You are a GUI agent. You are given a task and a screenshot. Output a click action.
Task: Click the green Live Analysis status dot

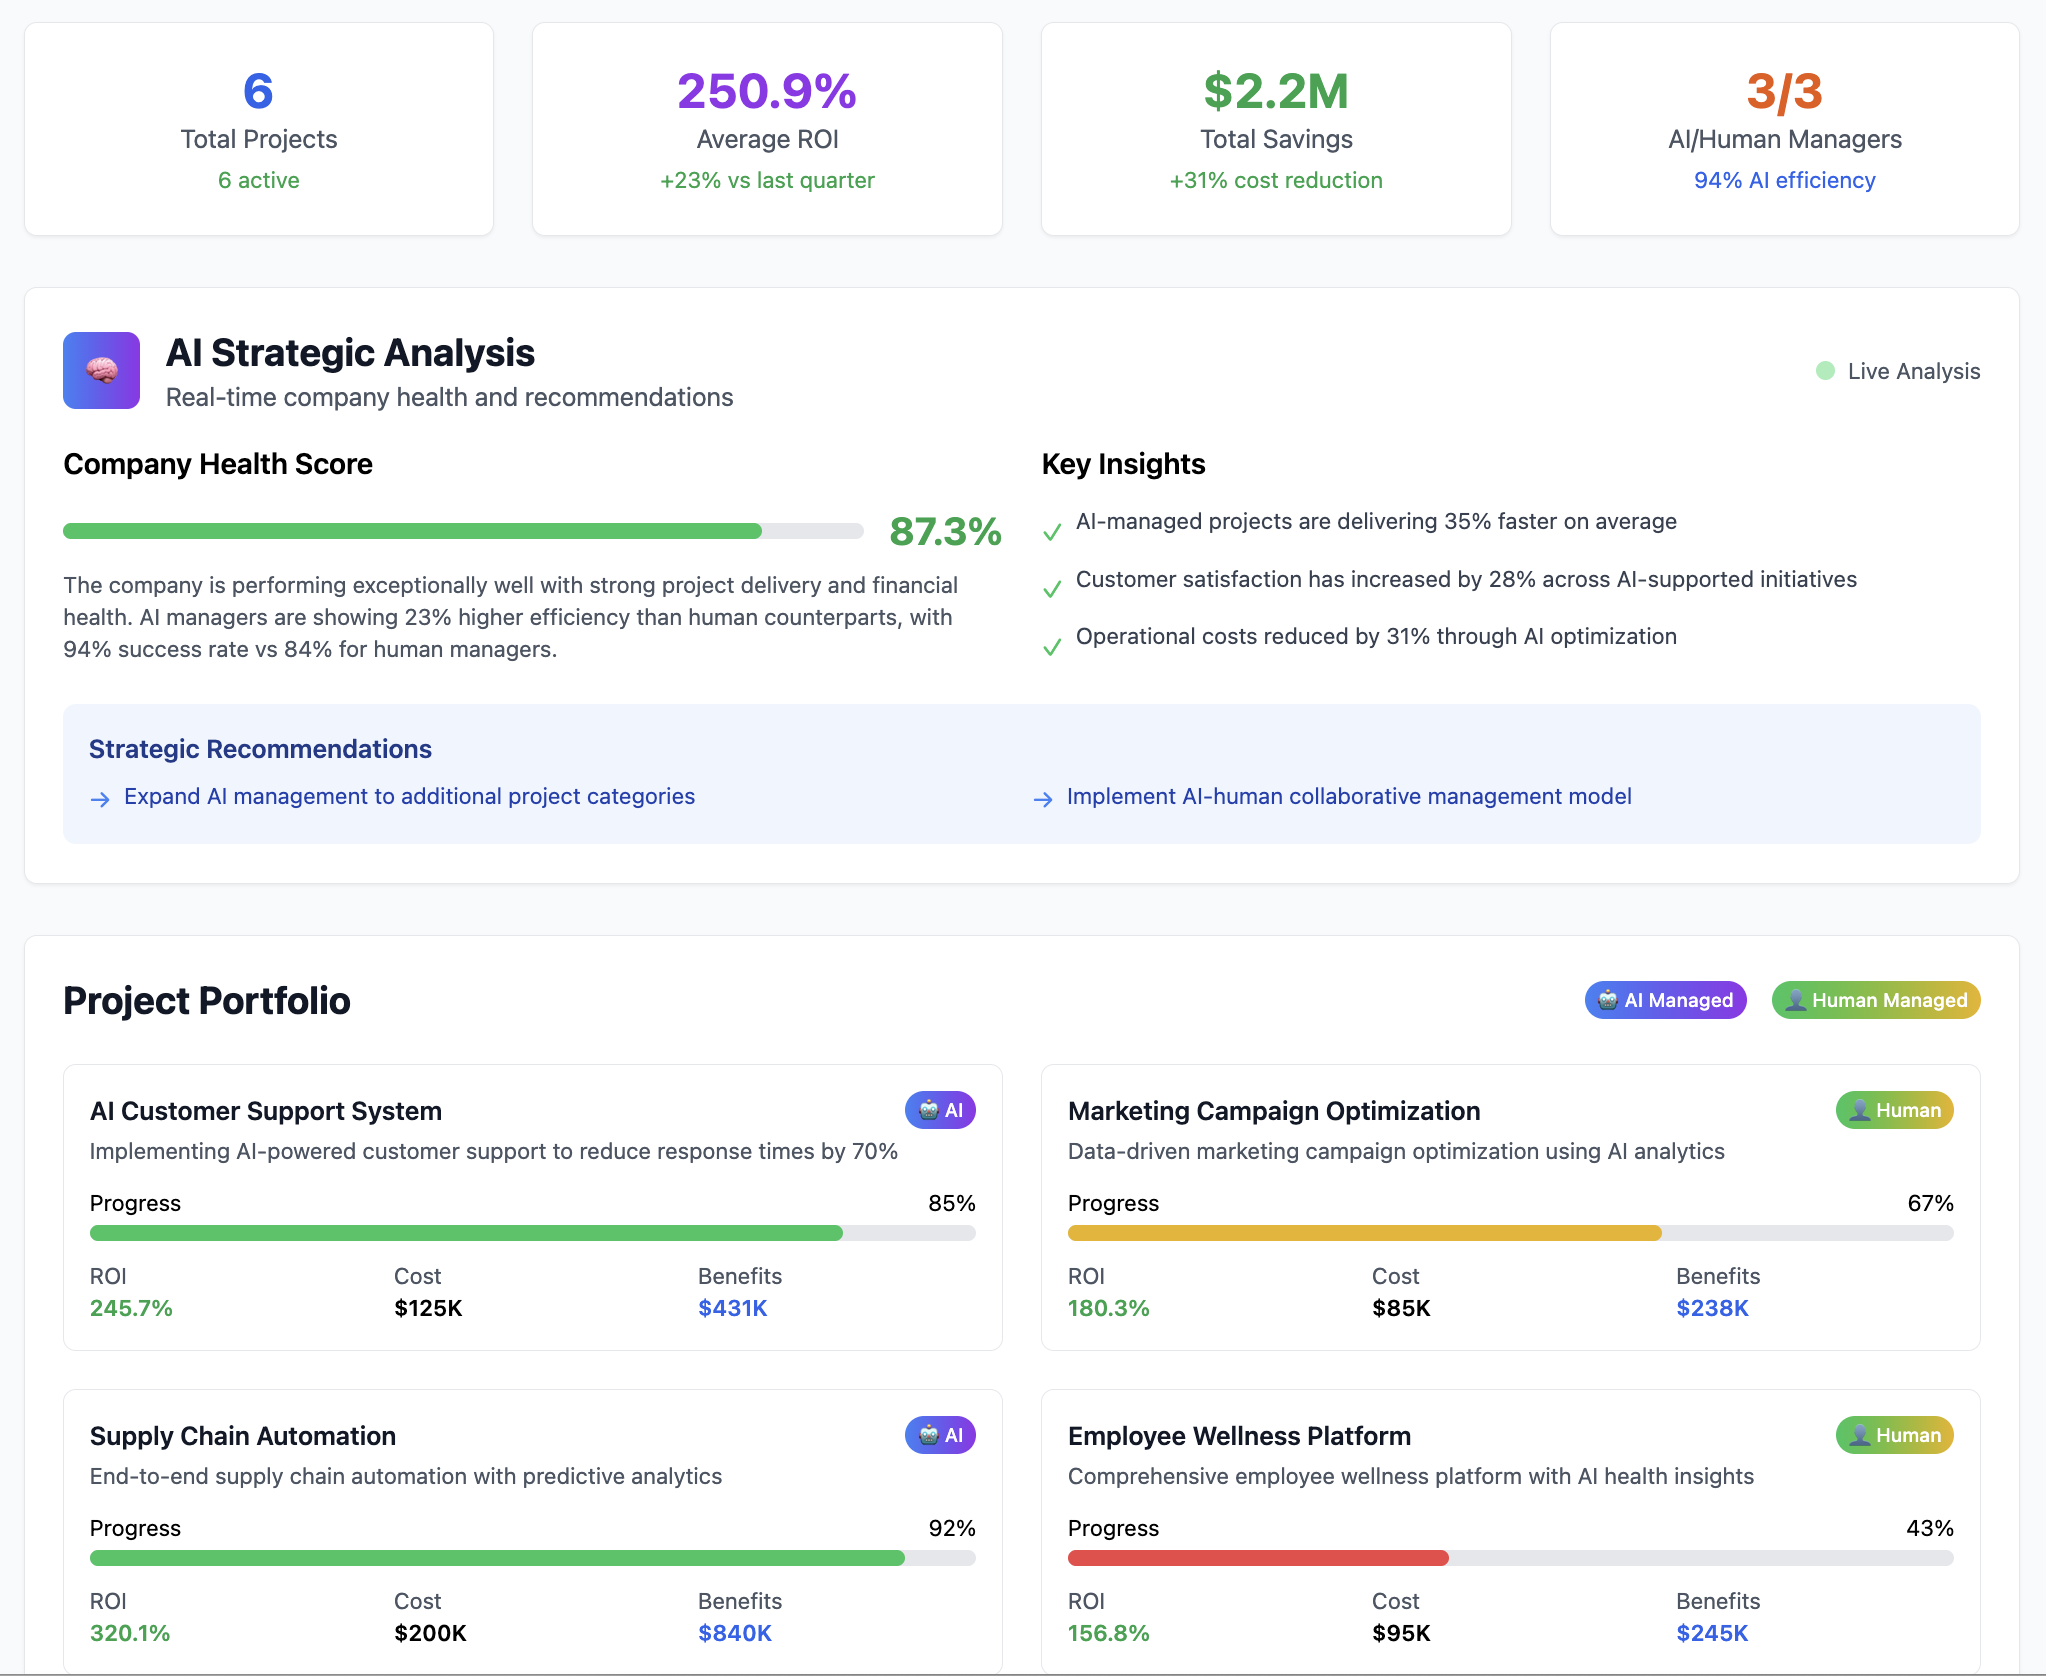[1825, 370]
